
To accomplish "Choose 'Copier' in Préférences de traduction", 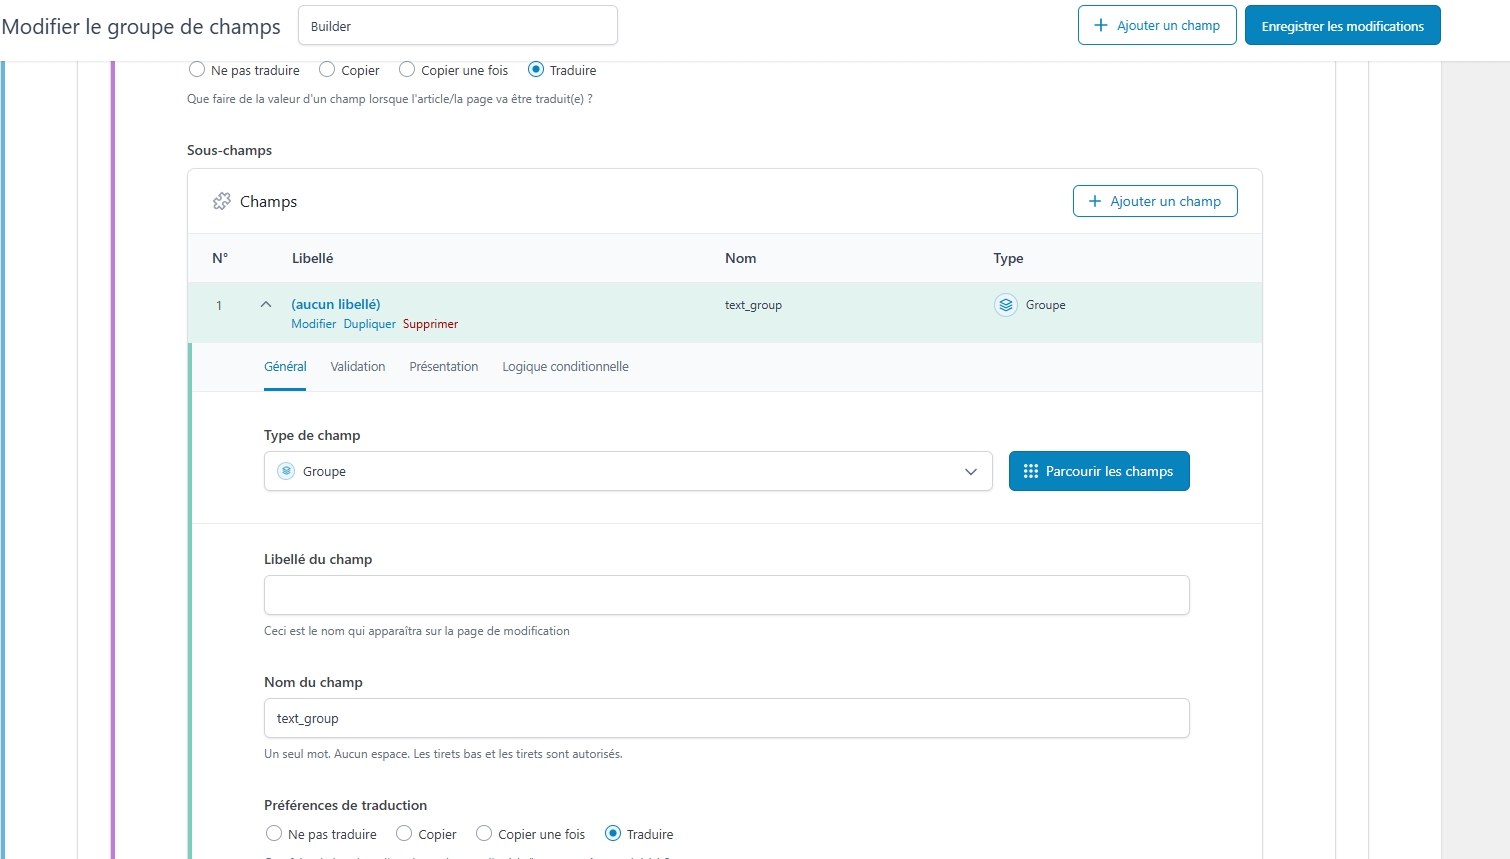I will 404,834.
